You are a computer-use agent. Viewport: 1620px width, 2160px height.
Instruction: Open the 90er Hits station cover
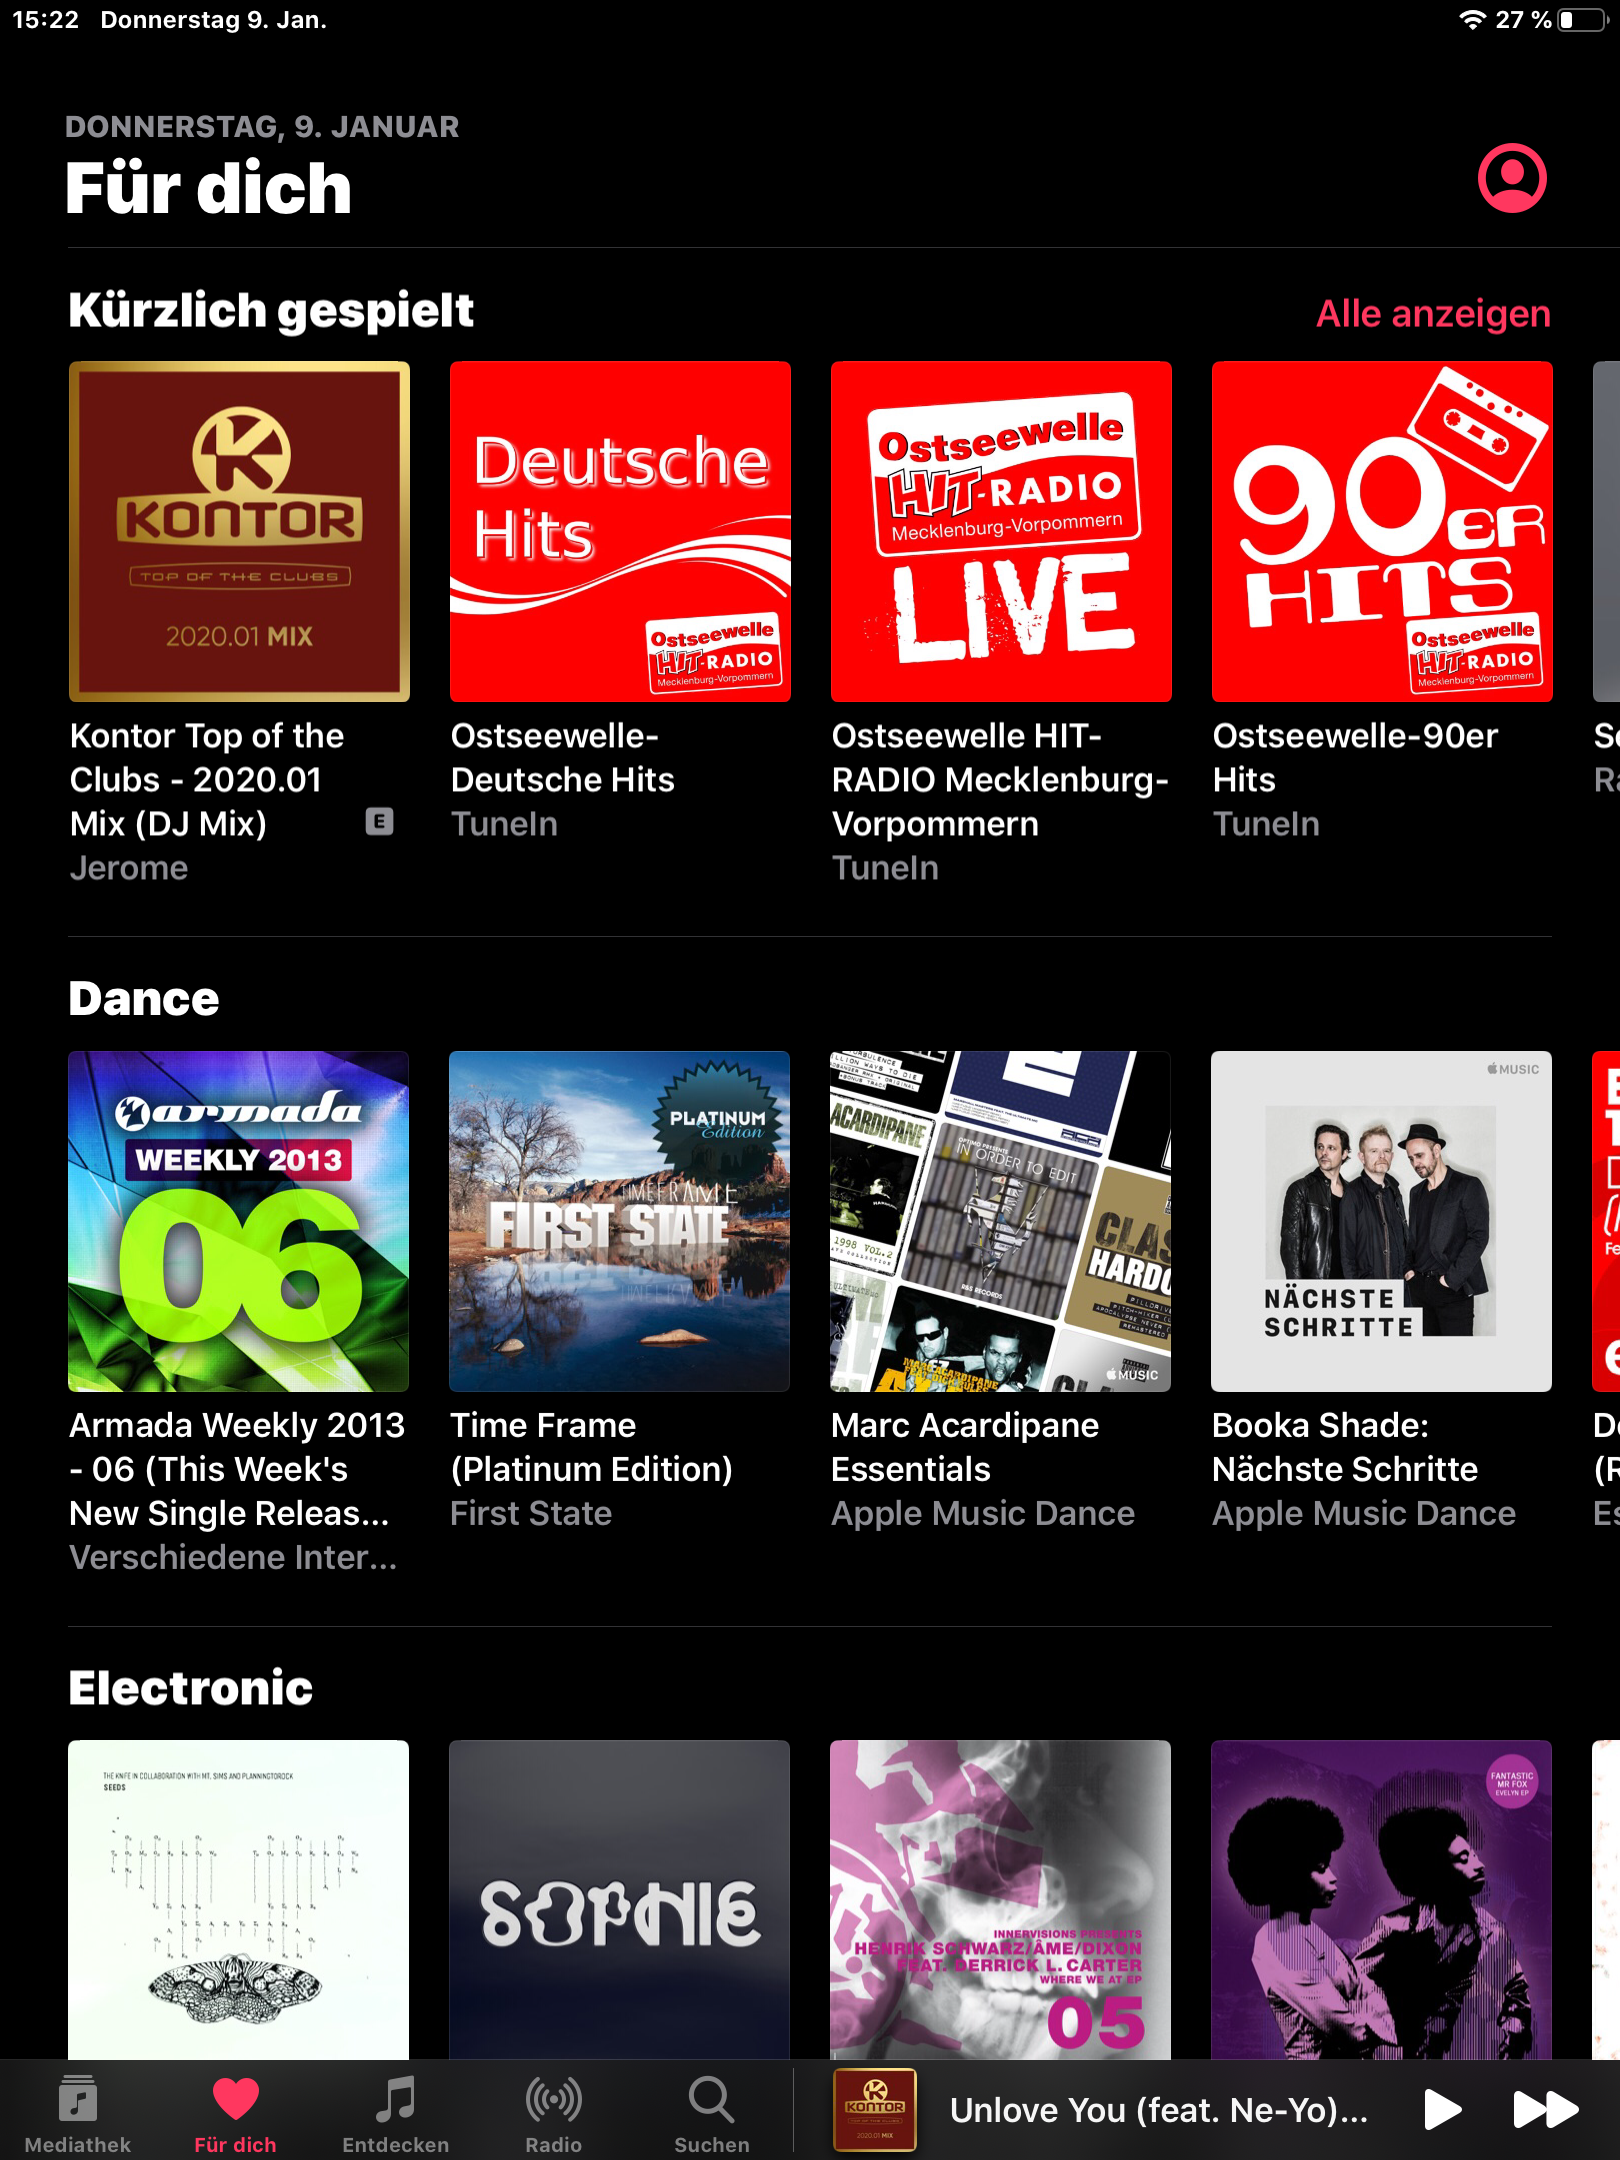(x=1382, y=532)
